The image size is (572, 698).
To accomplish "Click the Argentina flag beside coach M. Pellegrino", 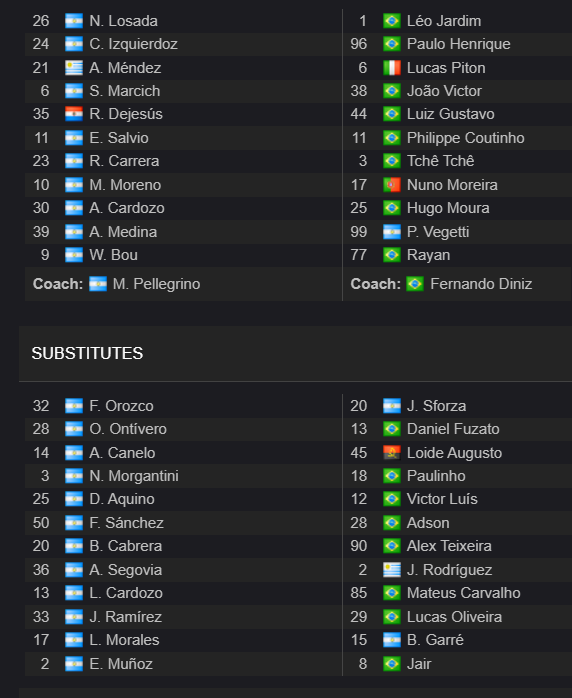I will pos(98,284).
